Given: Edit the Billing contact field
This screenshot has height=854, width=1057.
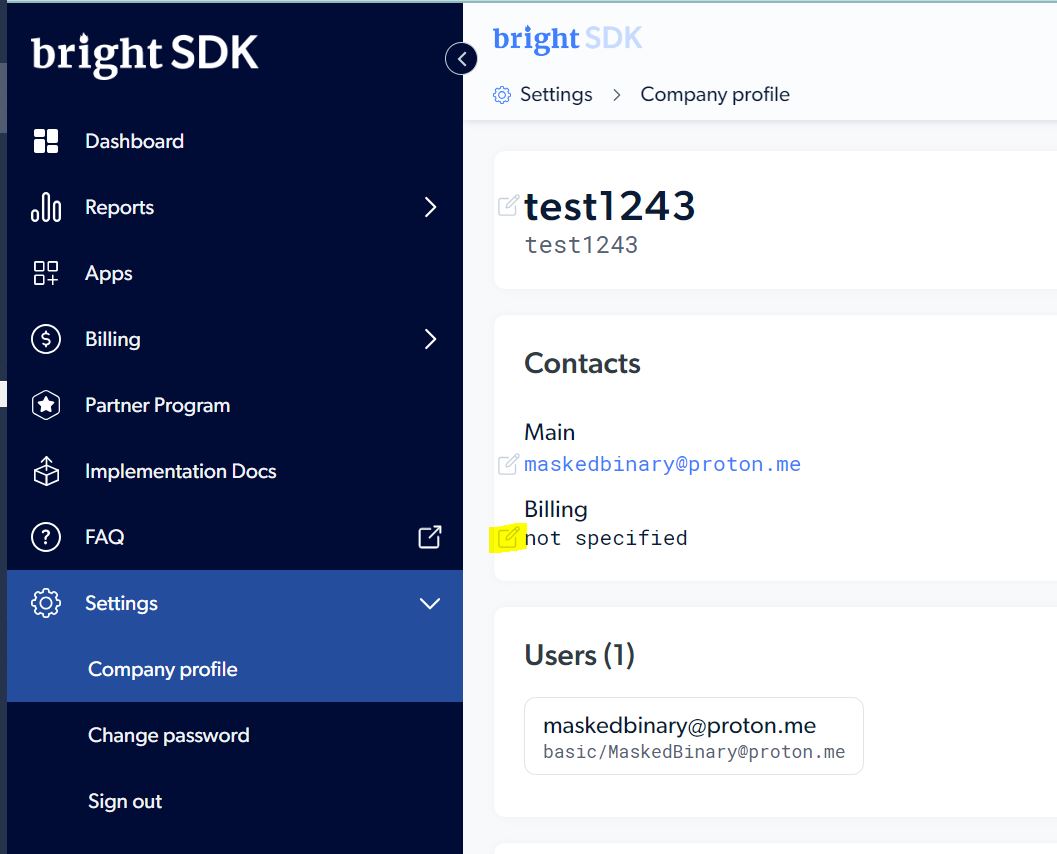Looking at the screenshot, I should [508, 538].
